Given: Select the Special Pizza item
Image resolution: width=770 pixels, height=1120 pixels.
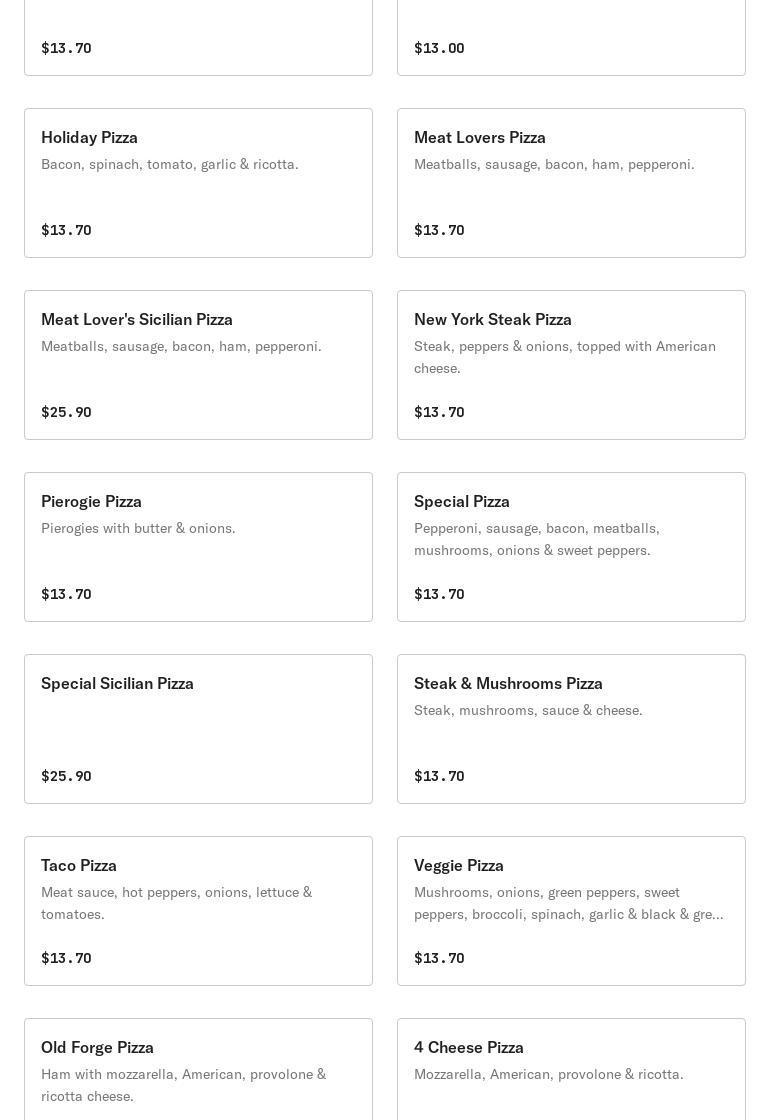Looking at the screenshot, I should [x=571, y=547].
